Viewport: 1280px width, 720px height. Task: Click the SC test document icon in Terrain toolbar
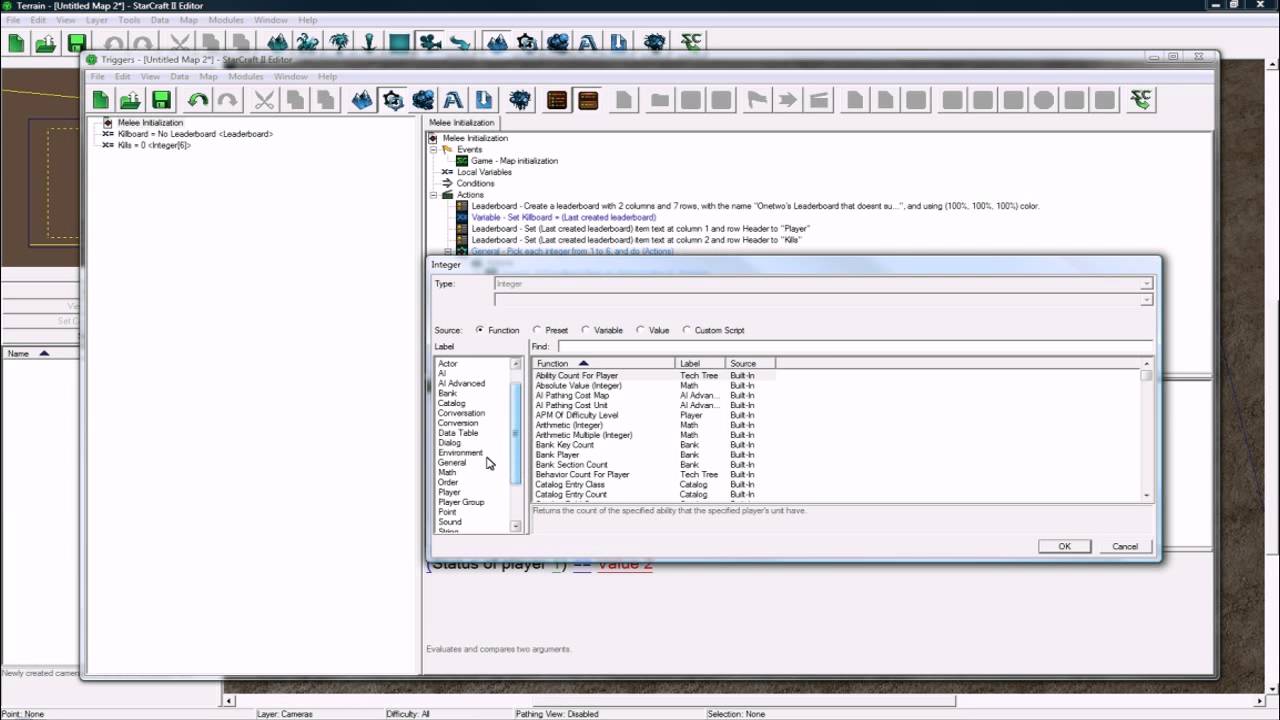point(691,42)
